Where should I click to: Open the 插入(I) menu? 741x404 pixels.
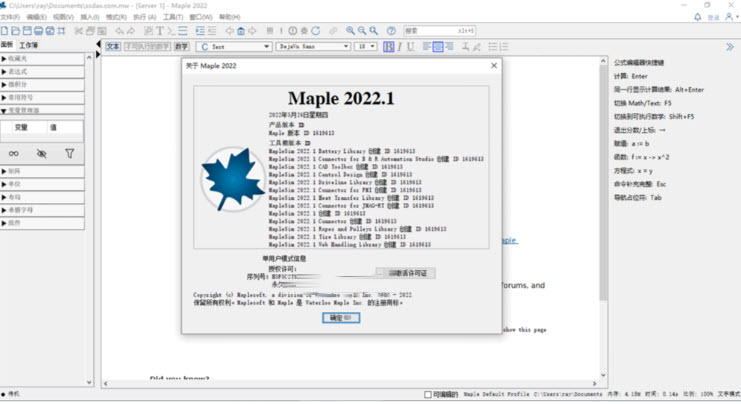pyautogui.click(x=90, y=17)
